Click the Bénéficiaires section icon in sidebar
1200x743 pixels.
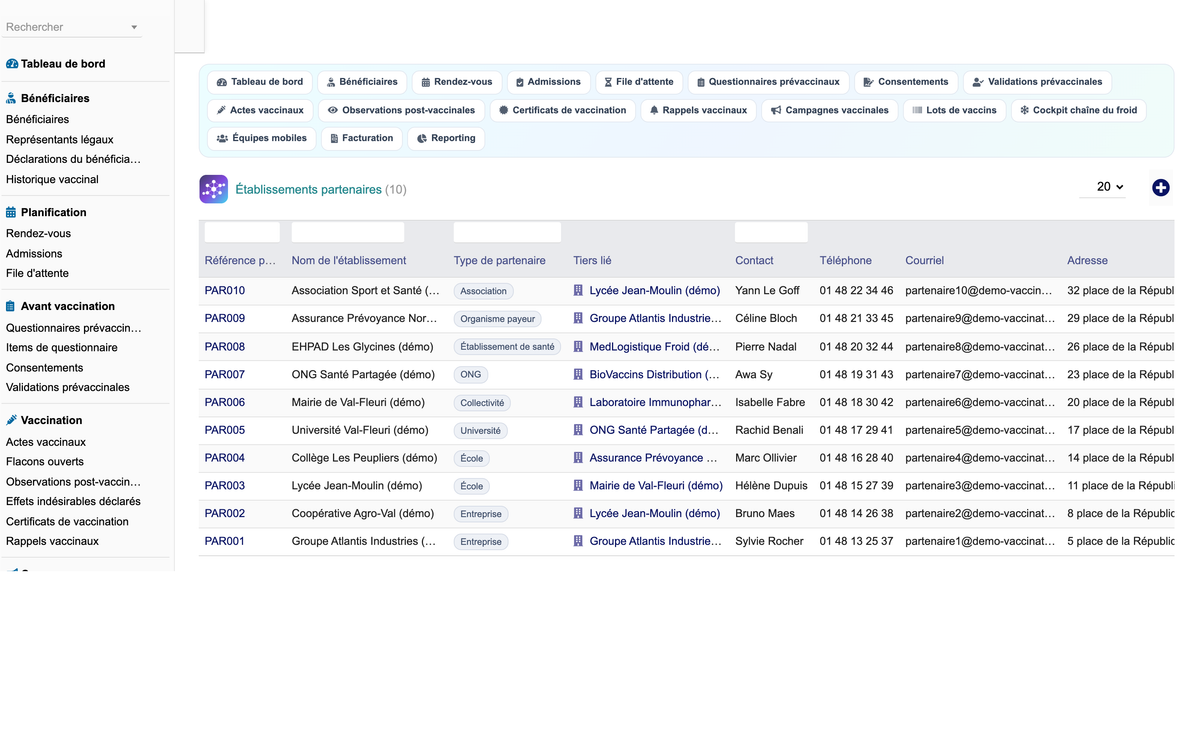[x=12, y=98]
